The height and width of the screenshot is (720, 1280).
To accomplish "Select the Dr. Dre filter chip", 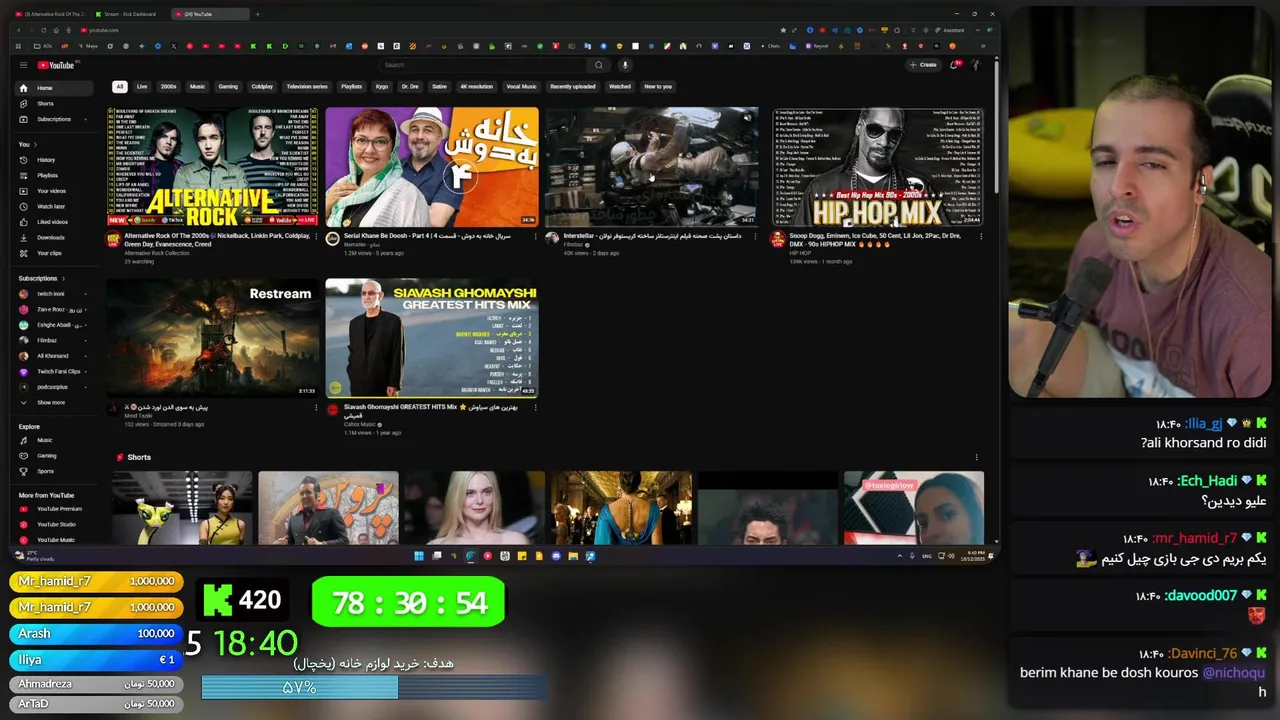I will (410, 86).
